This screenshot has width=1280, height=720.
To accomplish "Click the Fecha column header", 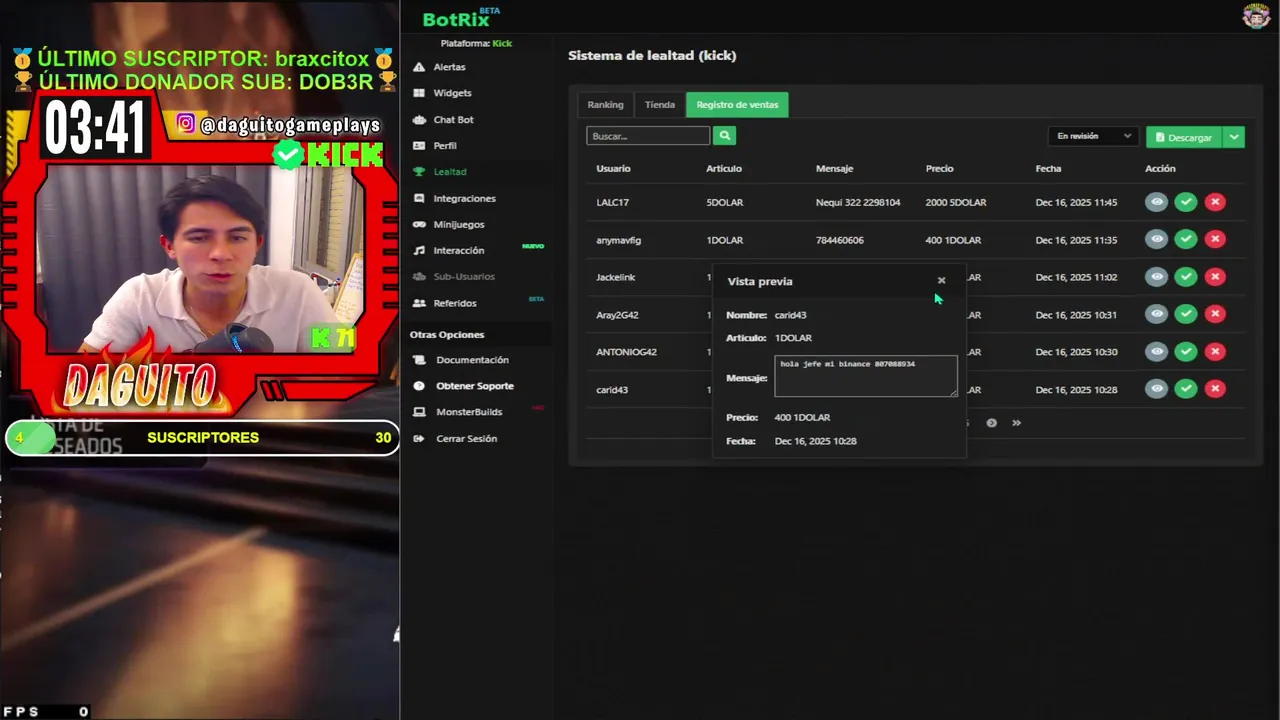I will coord(1048,169).
